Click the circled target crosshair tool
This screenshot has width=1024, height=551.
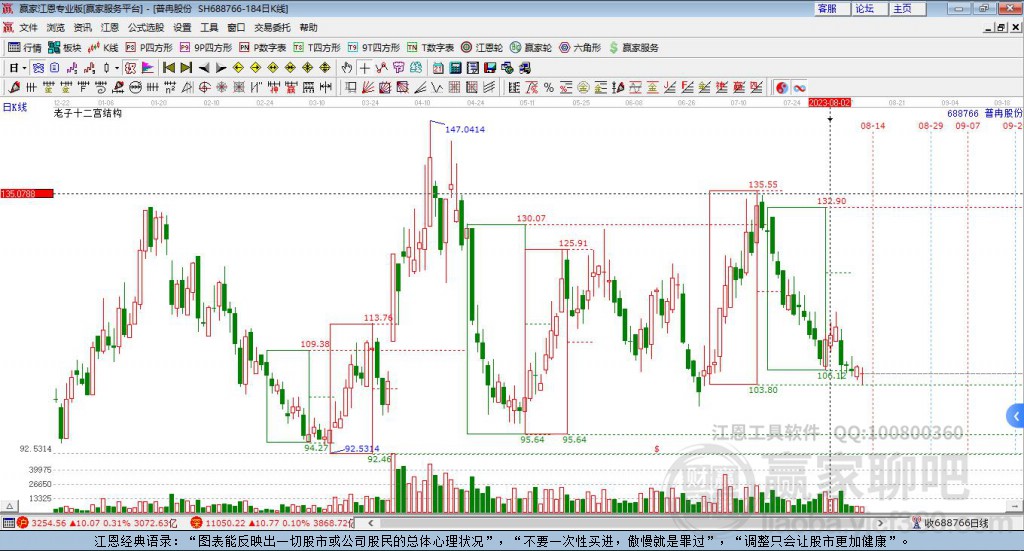[x=204, y=87]
